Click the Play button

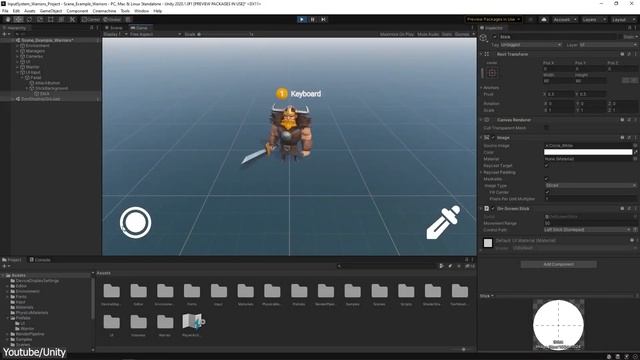[302, 19]
